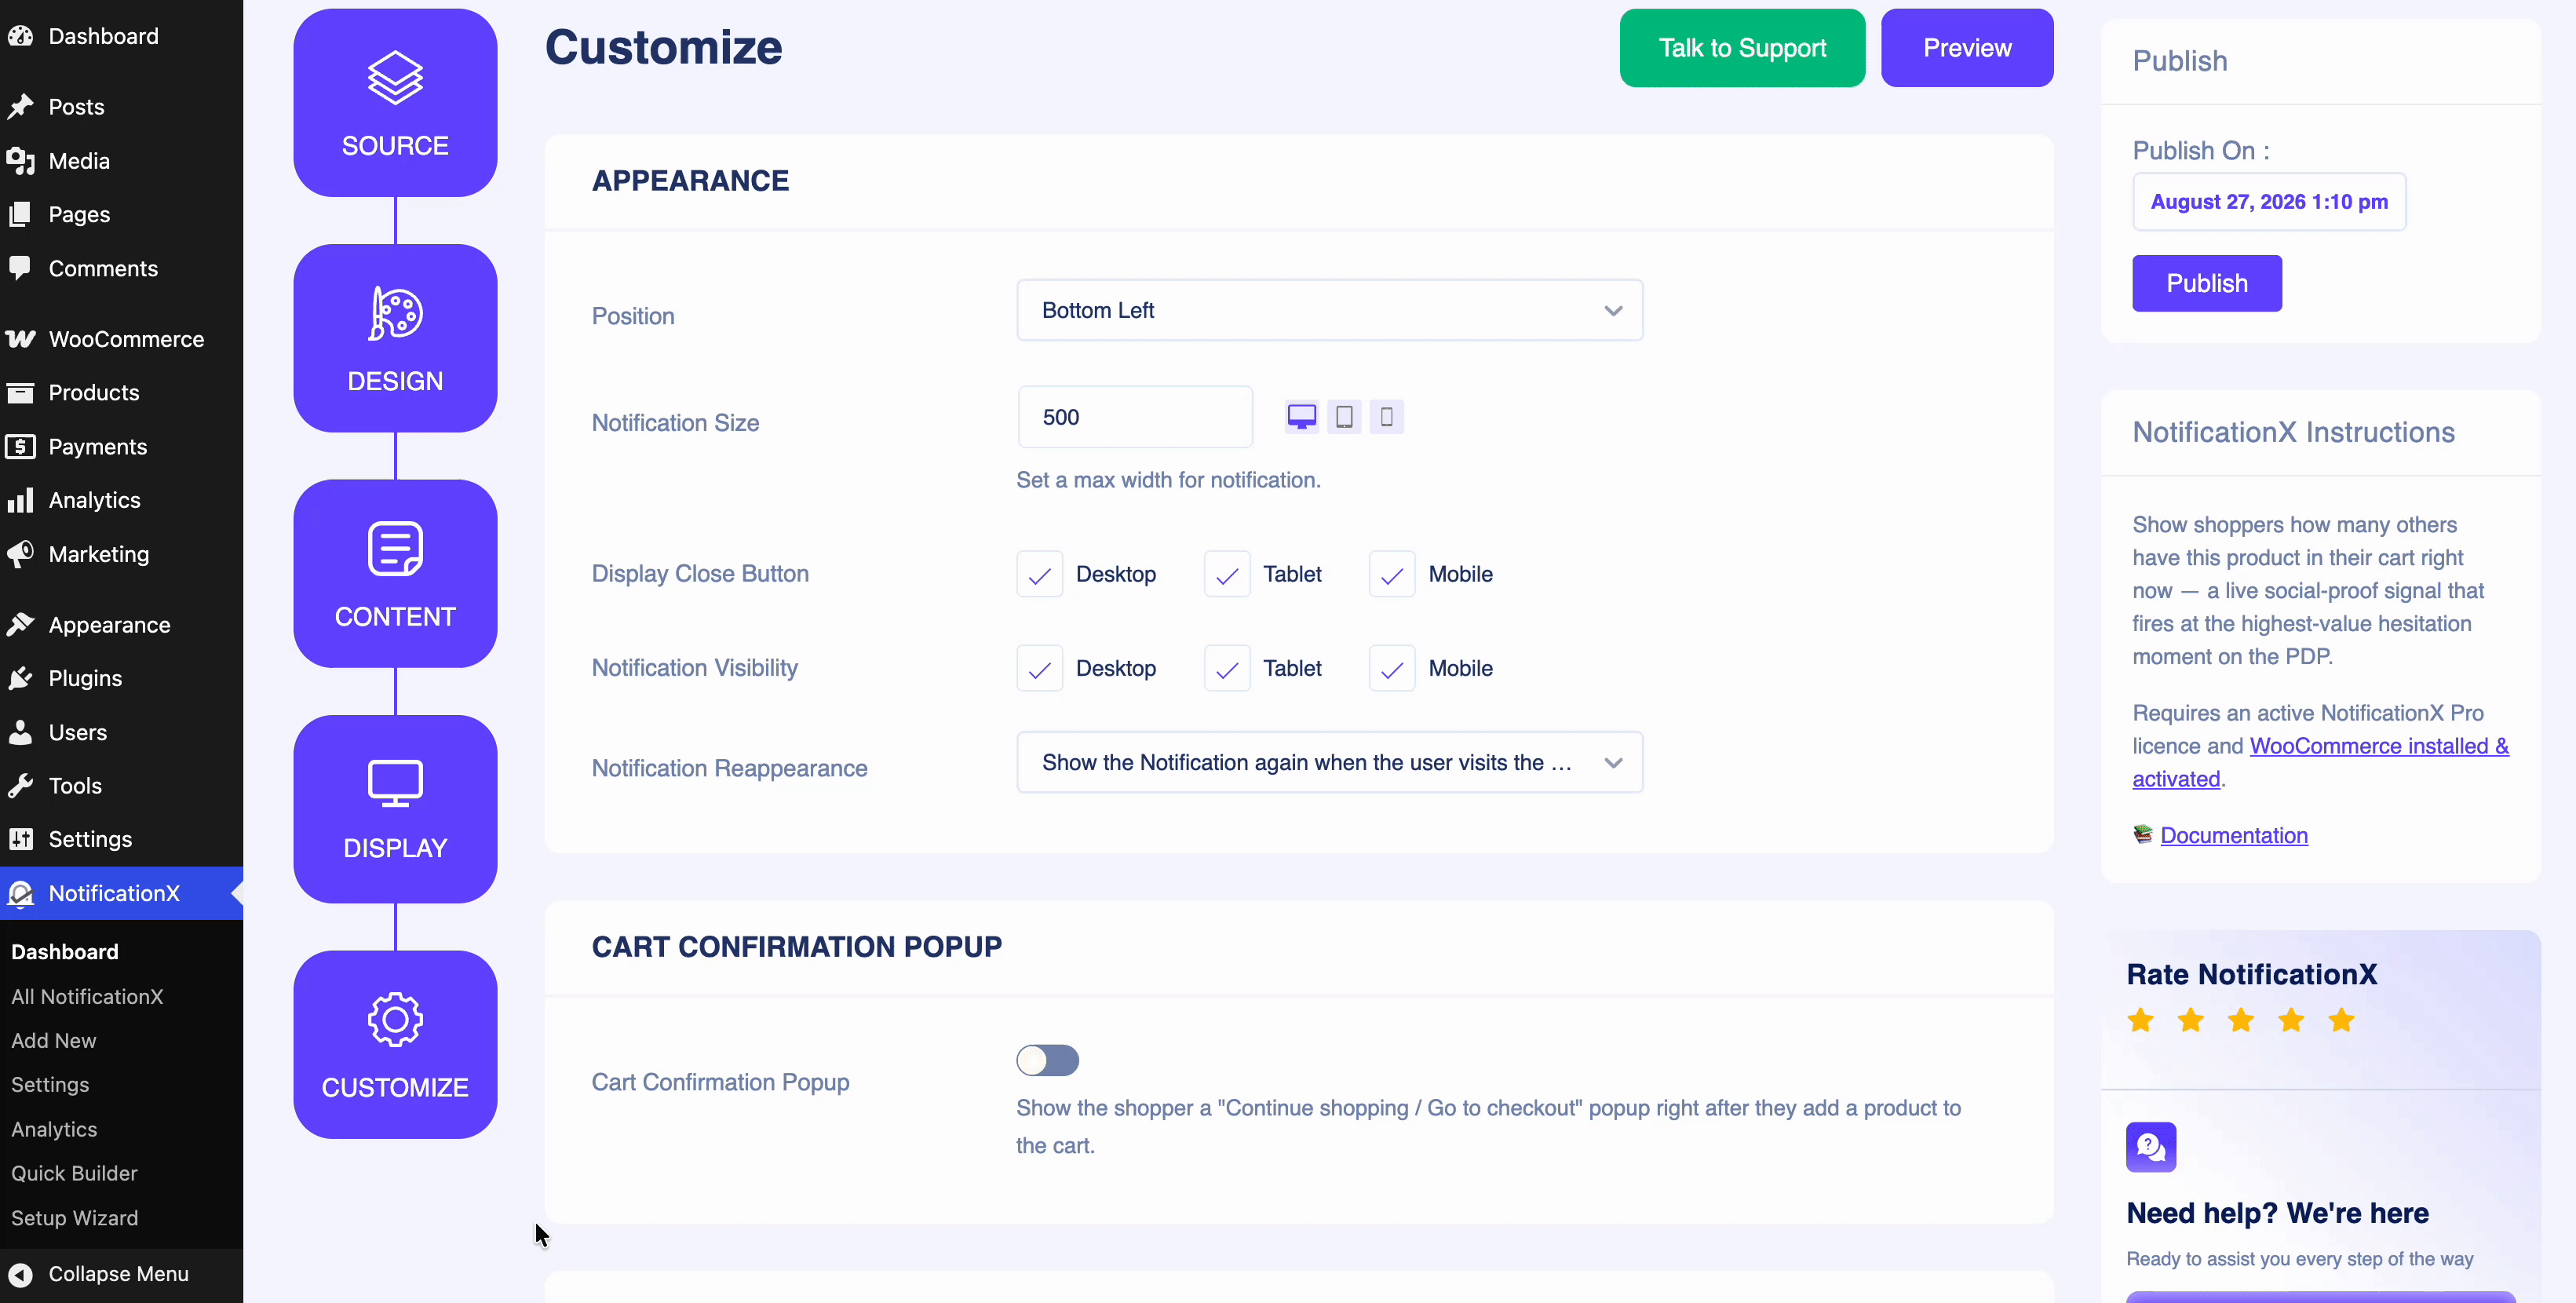
Task: Select tablet device icon for notification size
Action: (x=1344, y=416)
